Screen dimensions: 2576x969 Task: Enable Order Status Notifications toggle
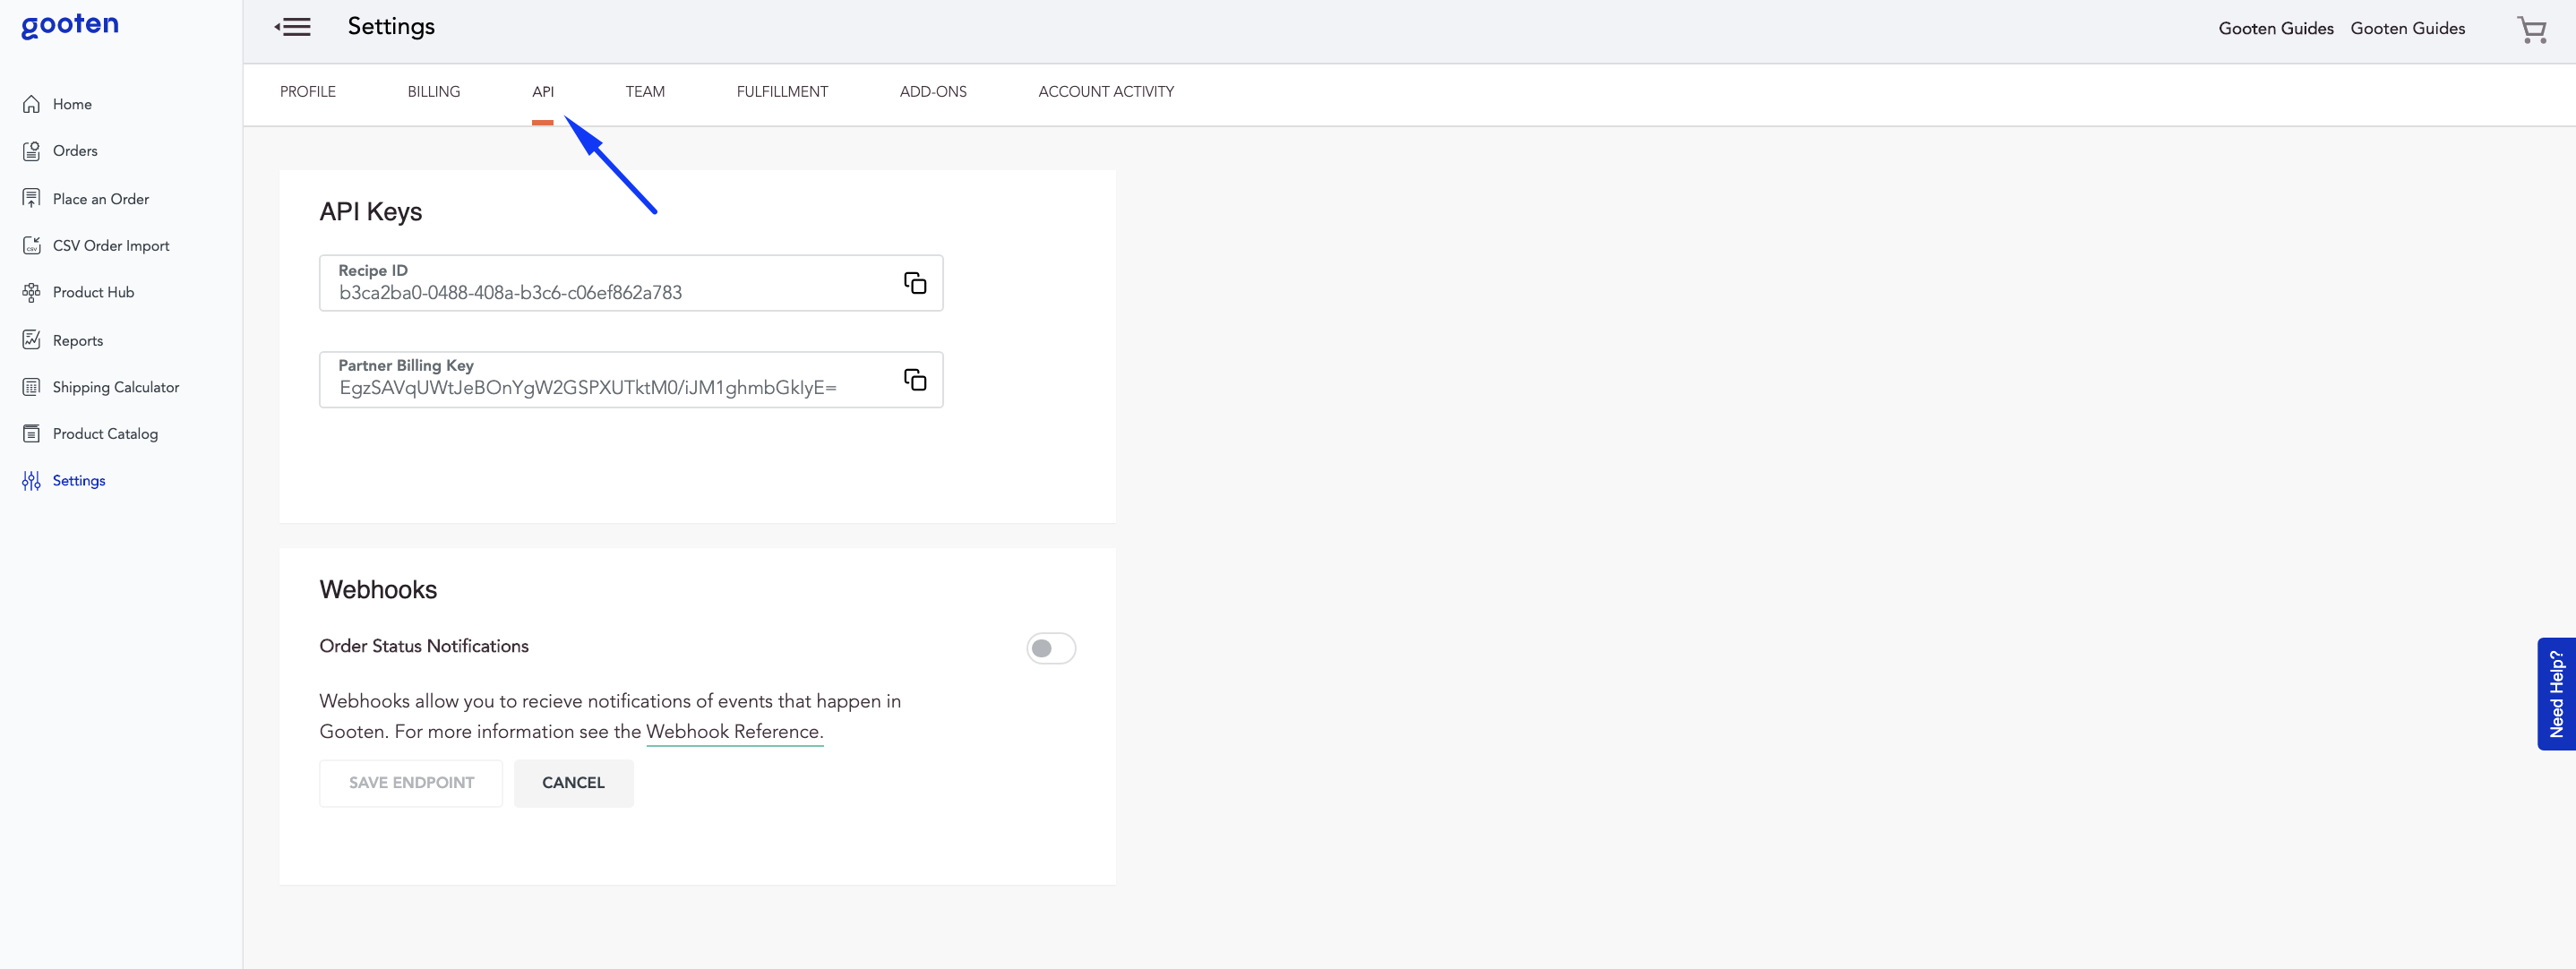[x=1049, y=648]
